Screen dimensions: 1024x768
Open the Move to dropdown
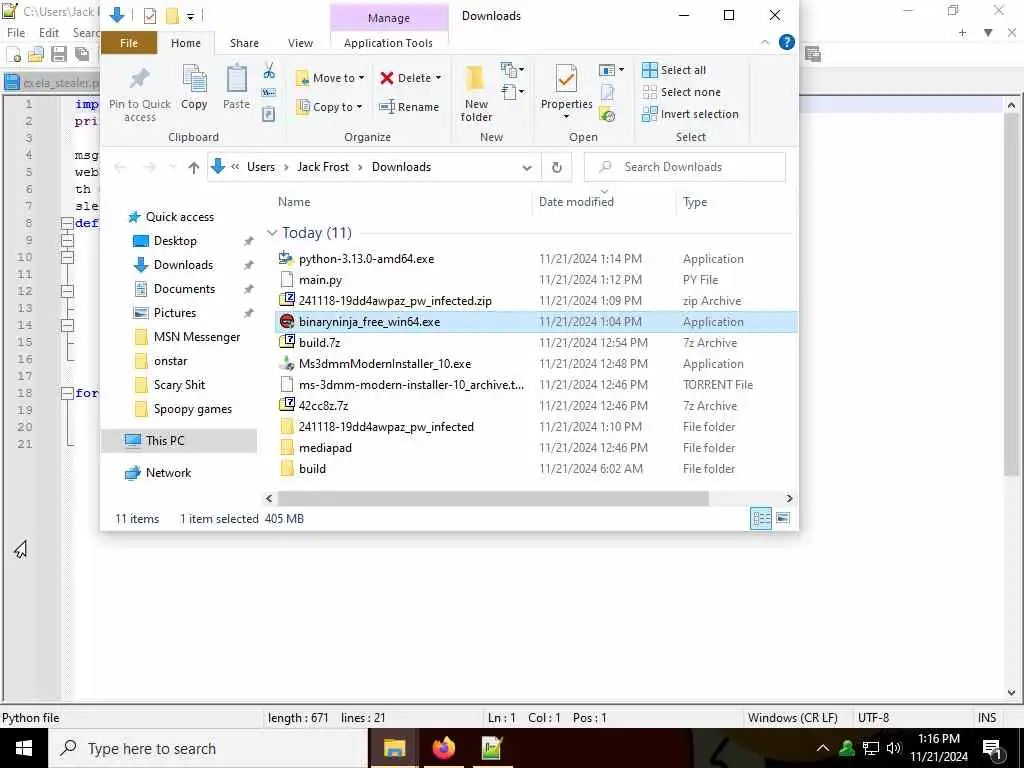point(330,78)
